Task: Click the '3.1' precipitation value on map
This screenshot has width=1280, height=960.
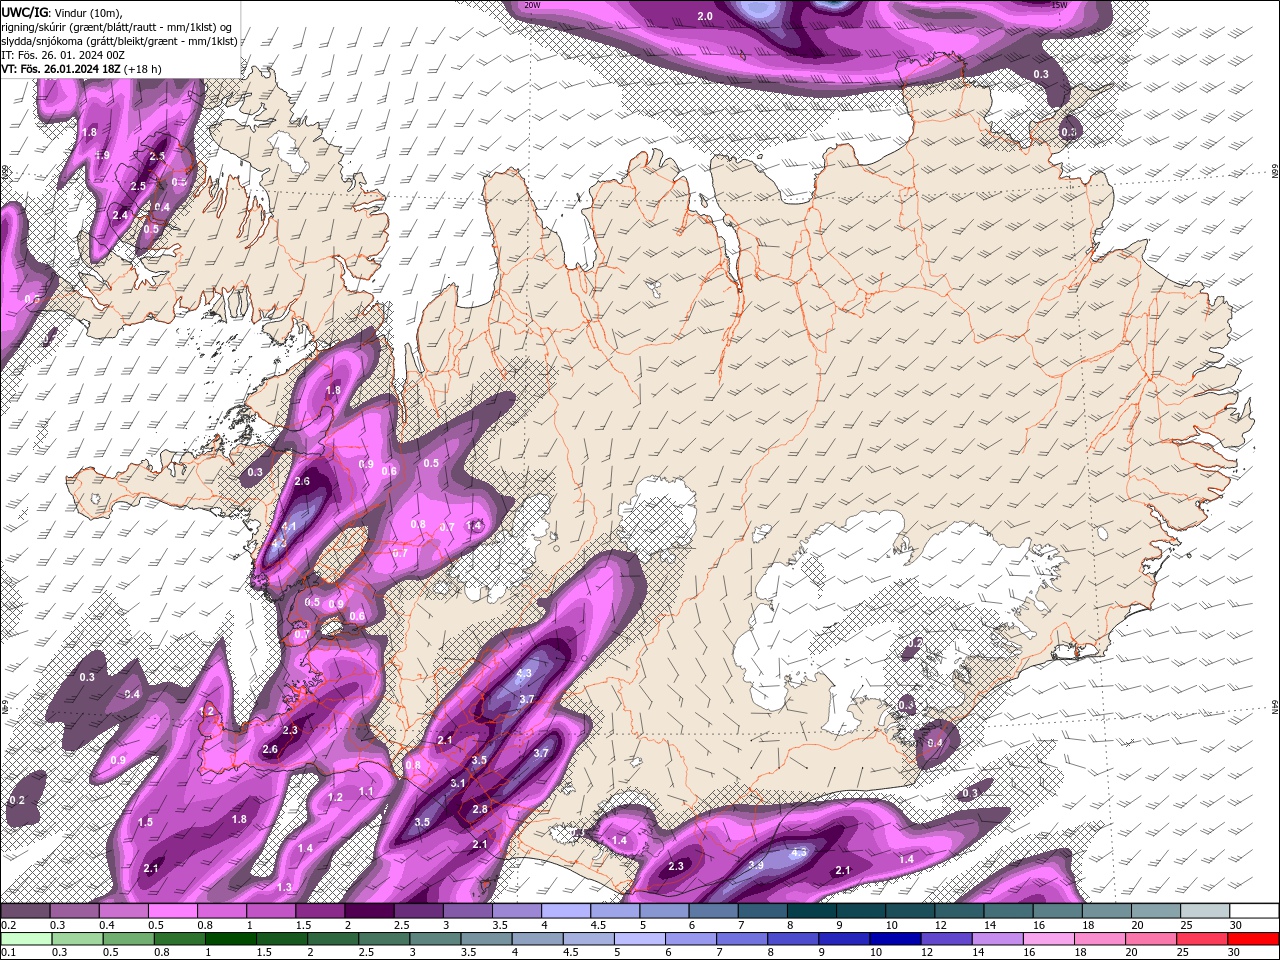Action: [x=458, y=783]
